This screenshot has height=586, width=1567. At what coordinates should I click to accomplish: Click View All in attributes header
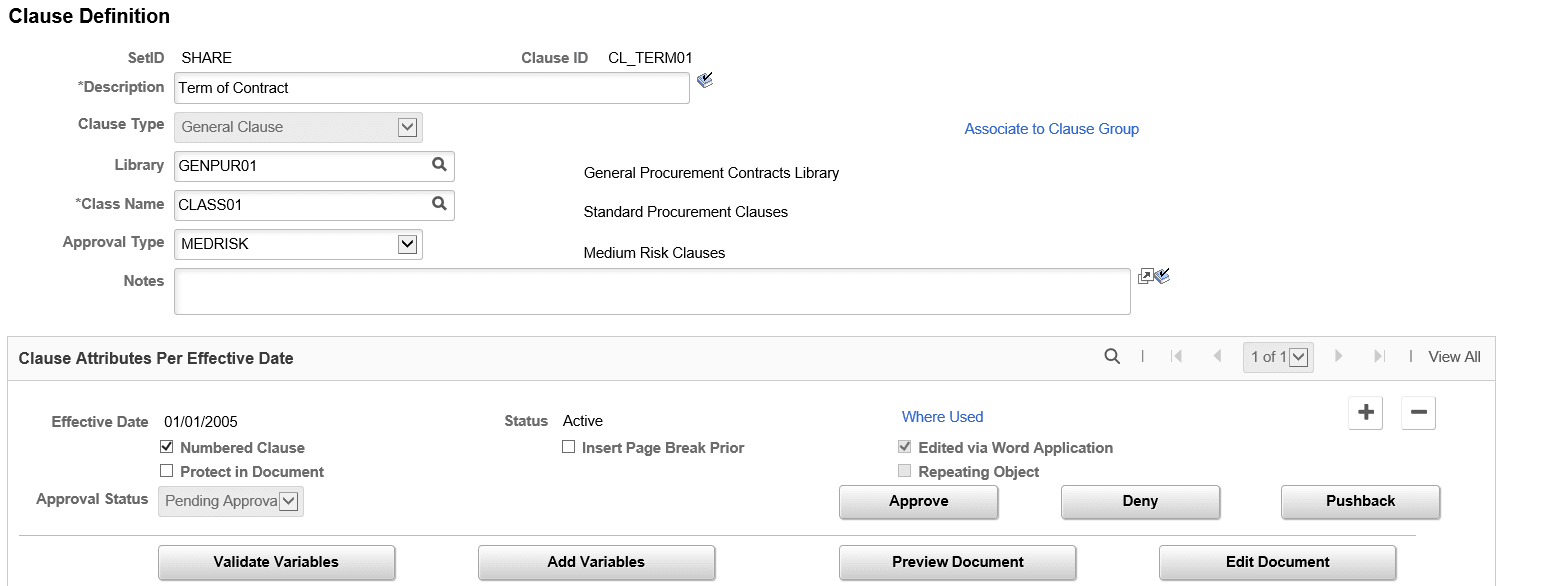1454,357
